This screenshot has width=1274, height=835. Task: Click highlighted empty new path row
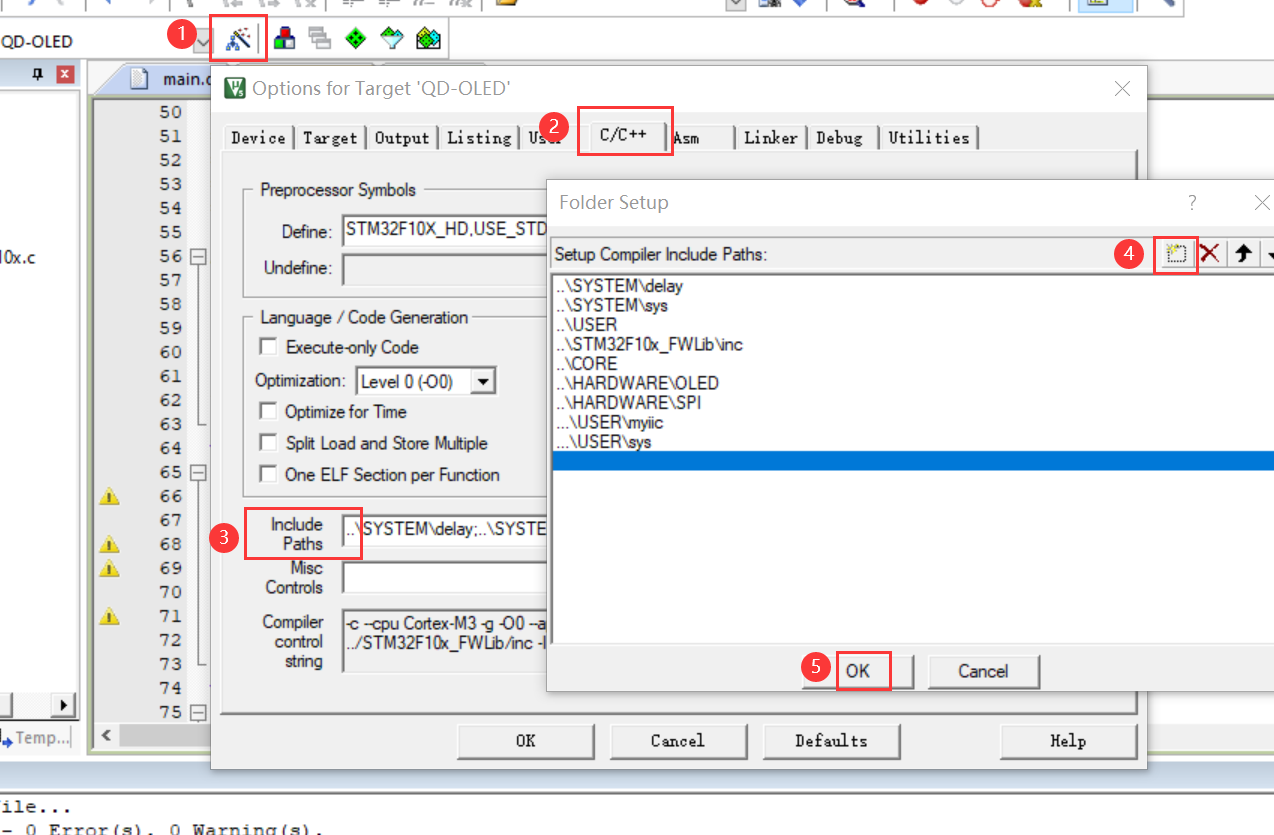(913, 461)
